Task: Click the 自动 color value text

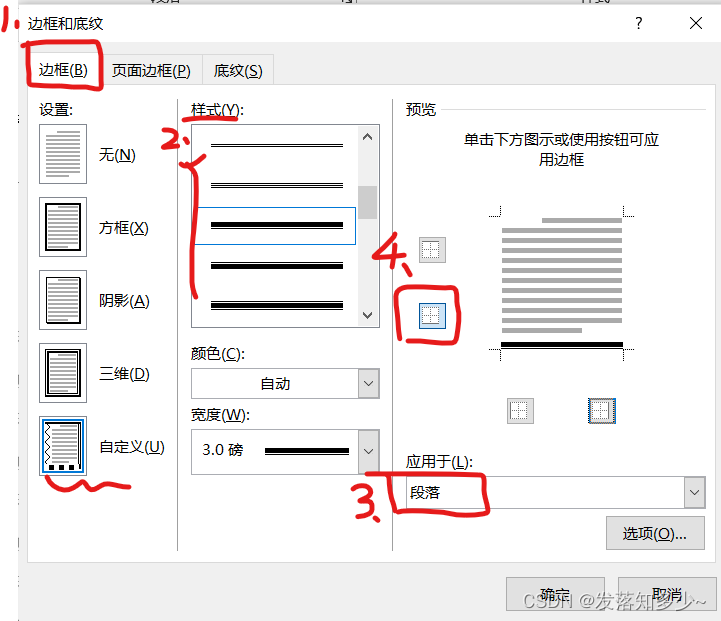Action: point(275,384)
